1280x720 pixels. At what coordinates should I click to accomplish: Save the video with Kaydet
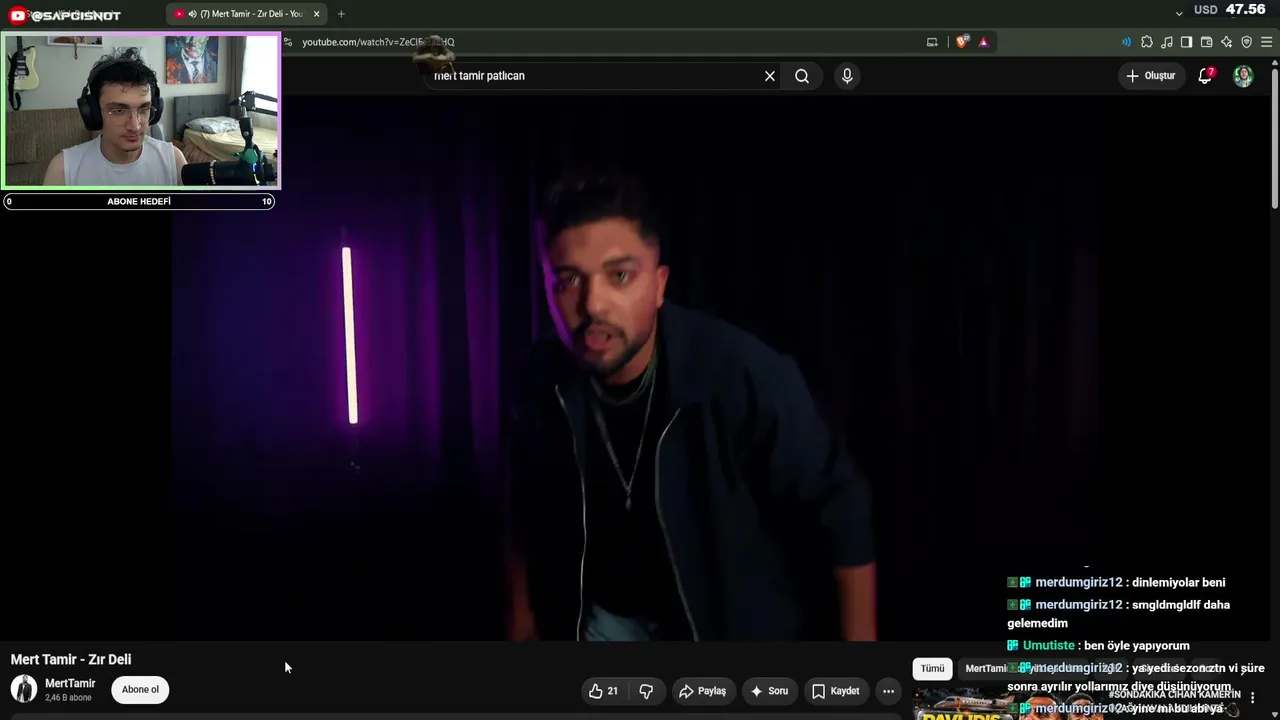pos(835,691)
